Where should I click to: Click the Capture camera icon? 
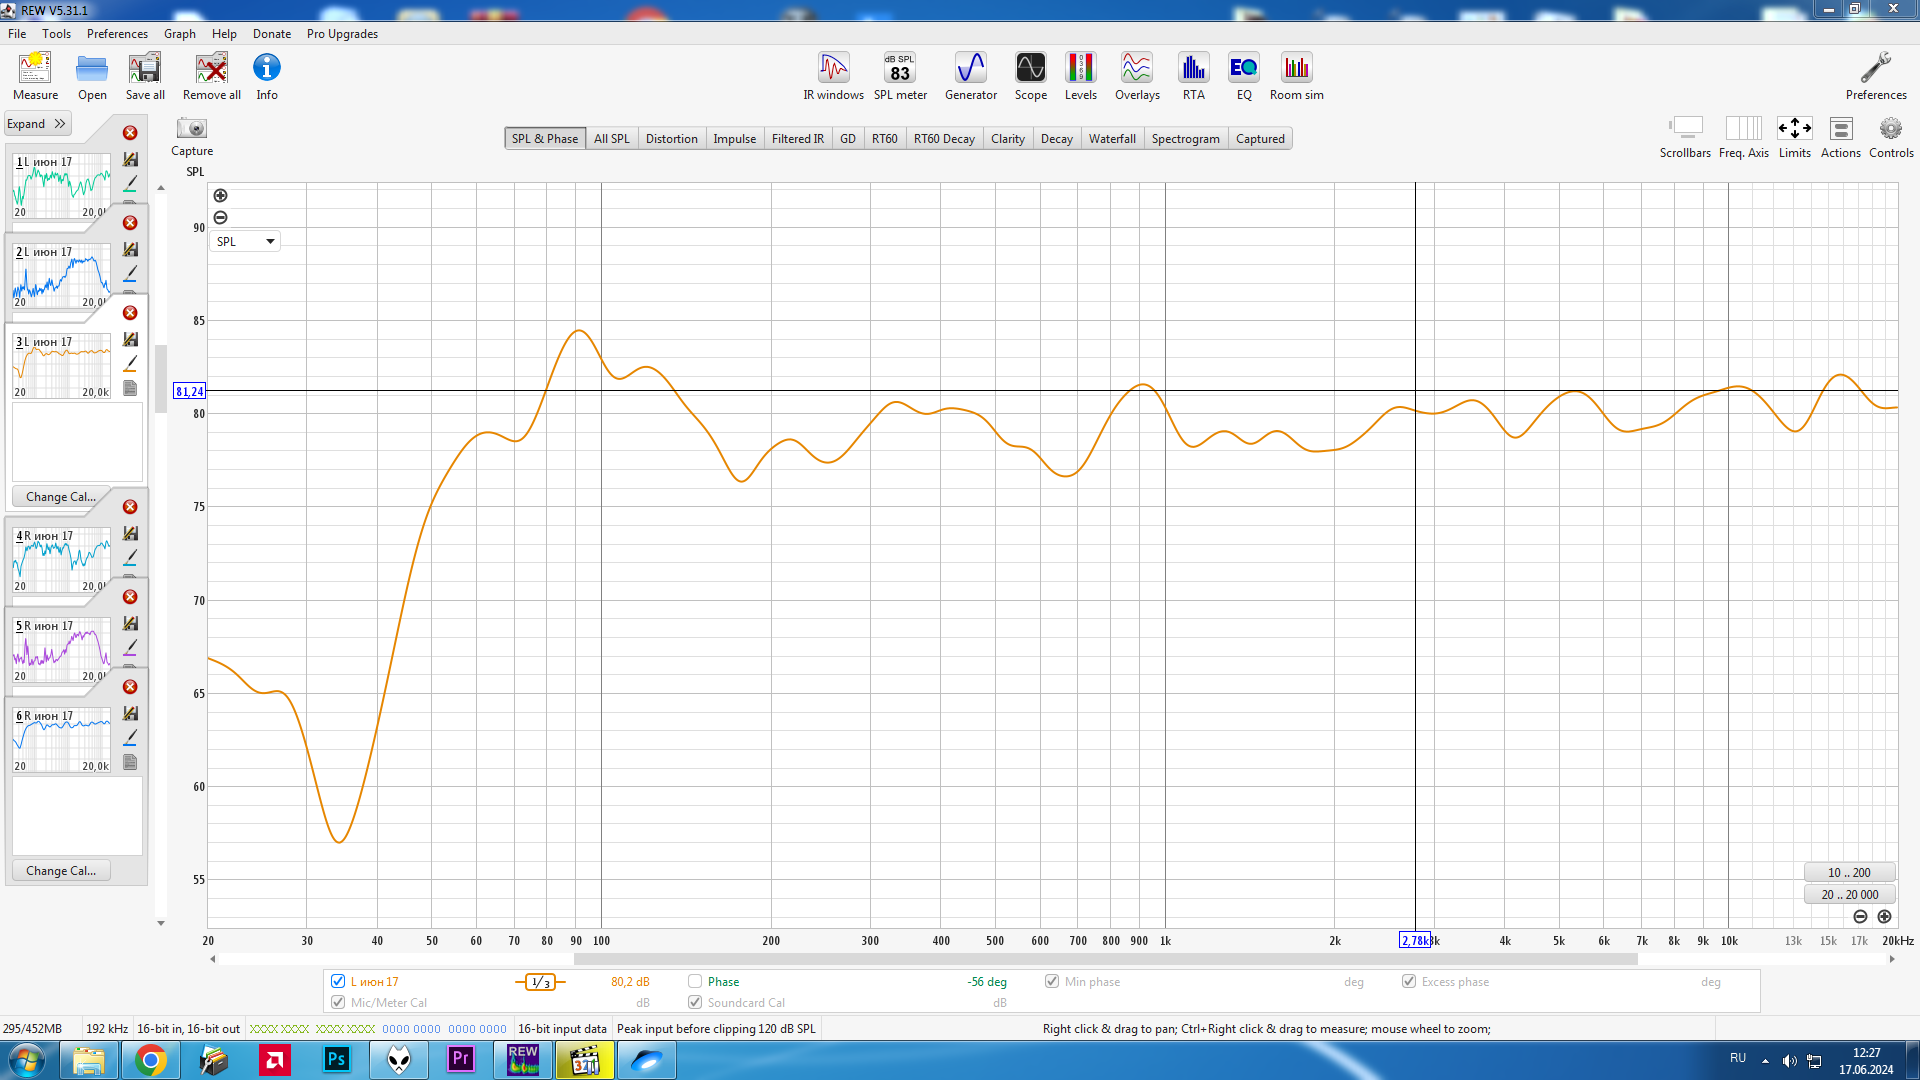191,129
